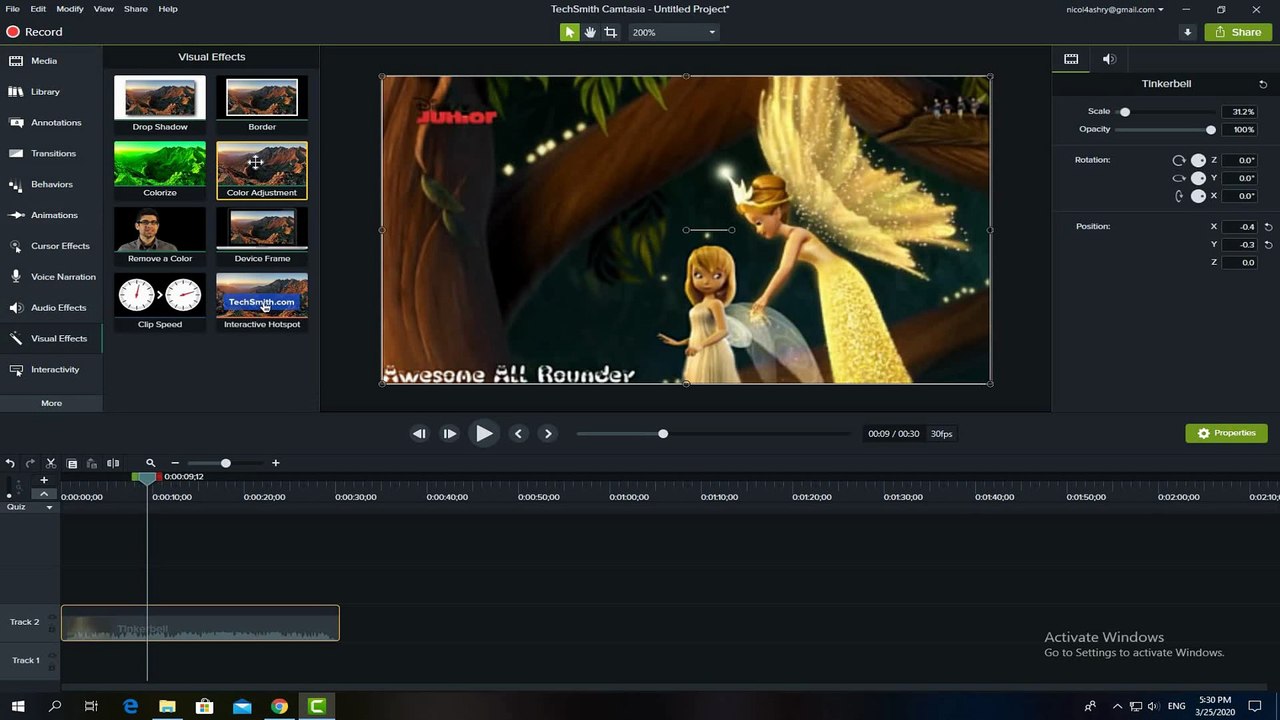Viewport: 1280px width, 720px height.
Task: Open the Quiz track dropdown
Action: [x=49, y=507]
